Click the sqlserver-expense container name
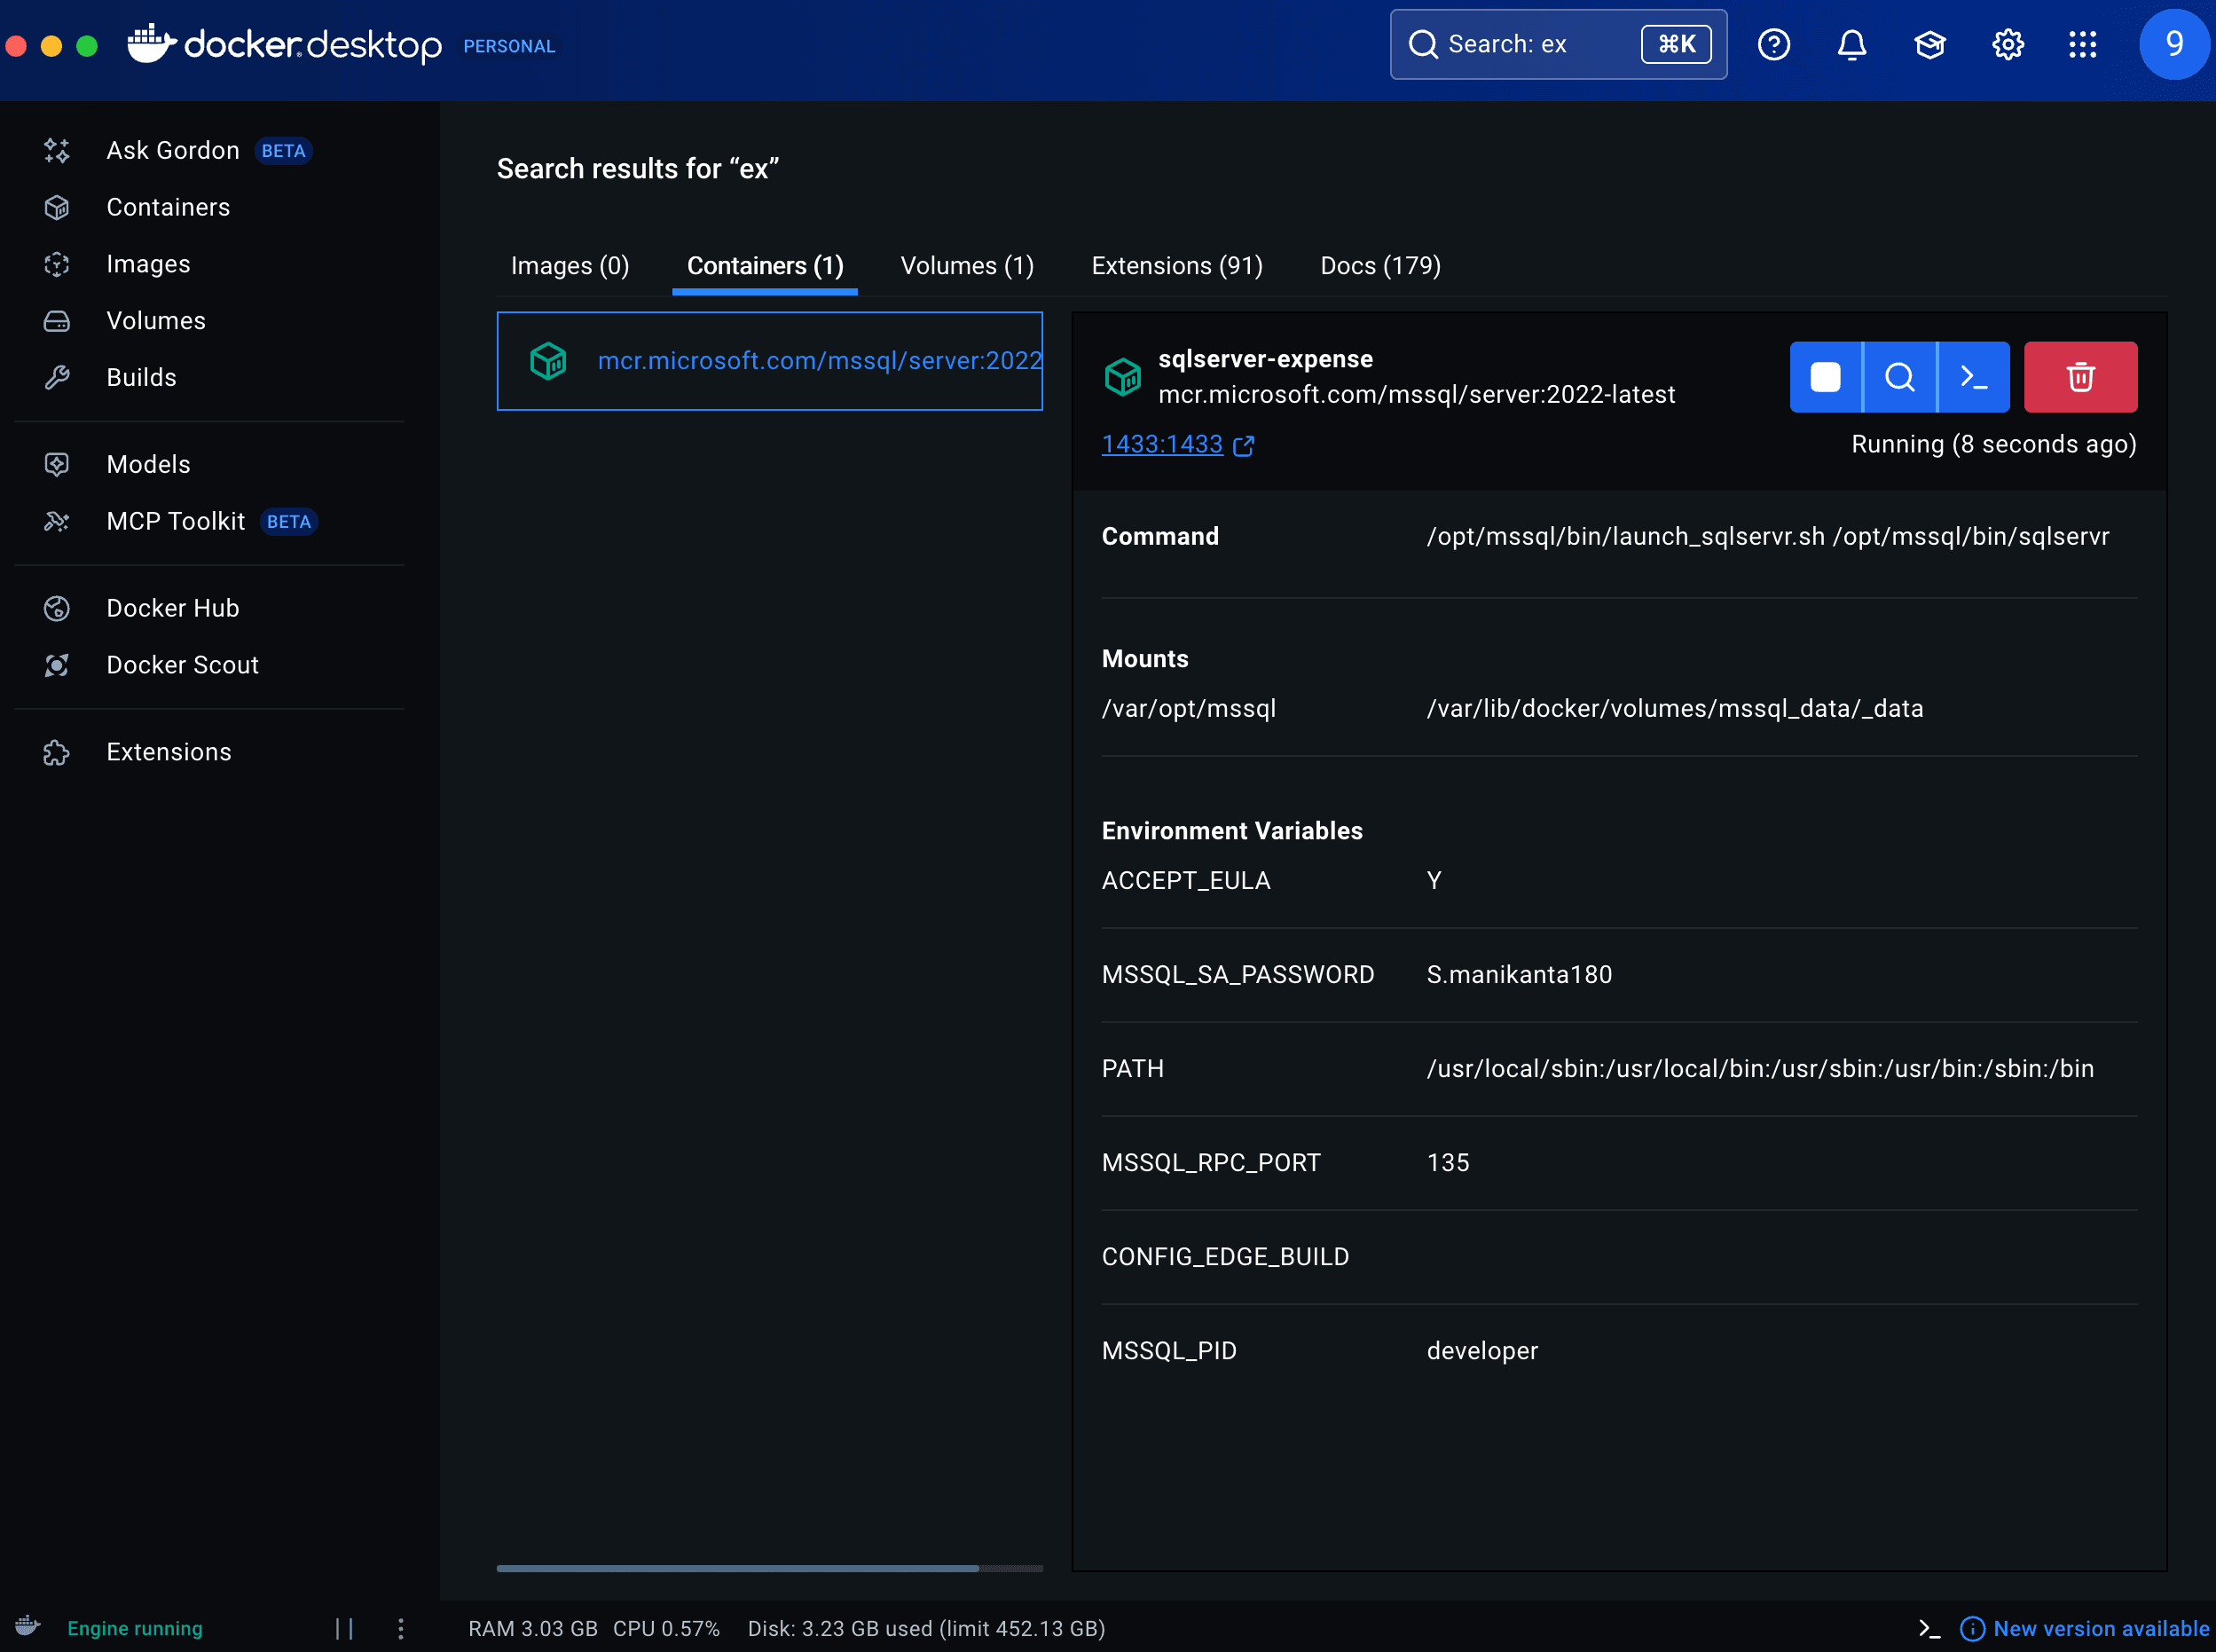The image size is (2216, 1652). pyautogui.click(x=1265, y=359)
